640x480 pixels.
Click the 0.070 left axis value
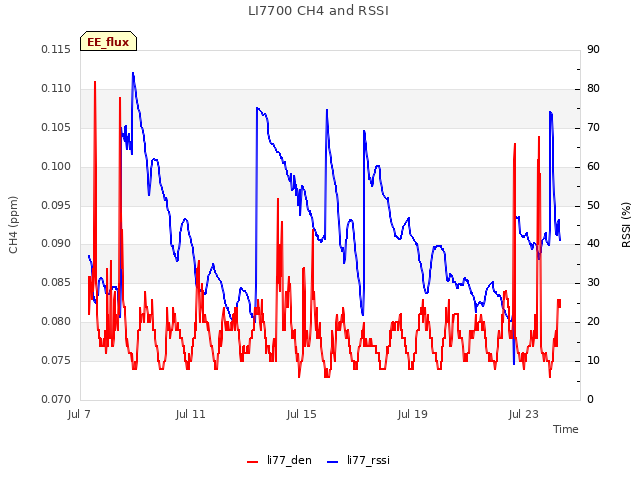click(x=56, y=400)
